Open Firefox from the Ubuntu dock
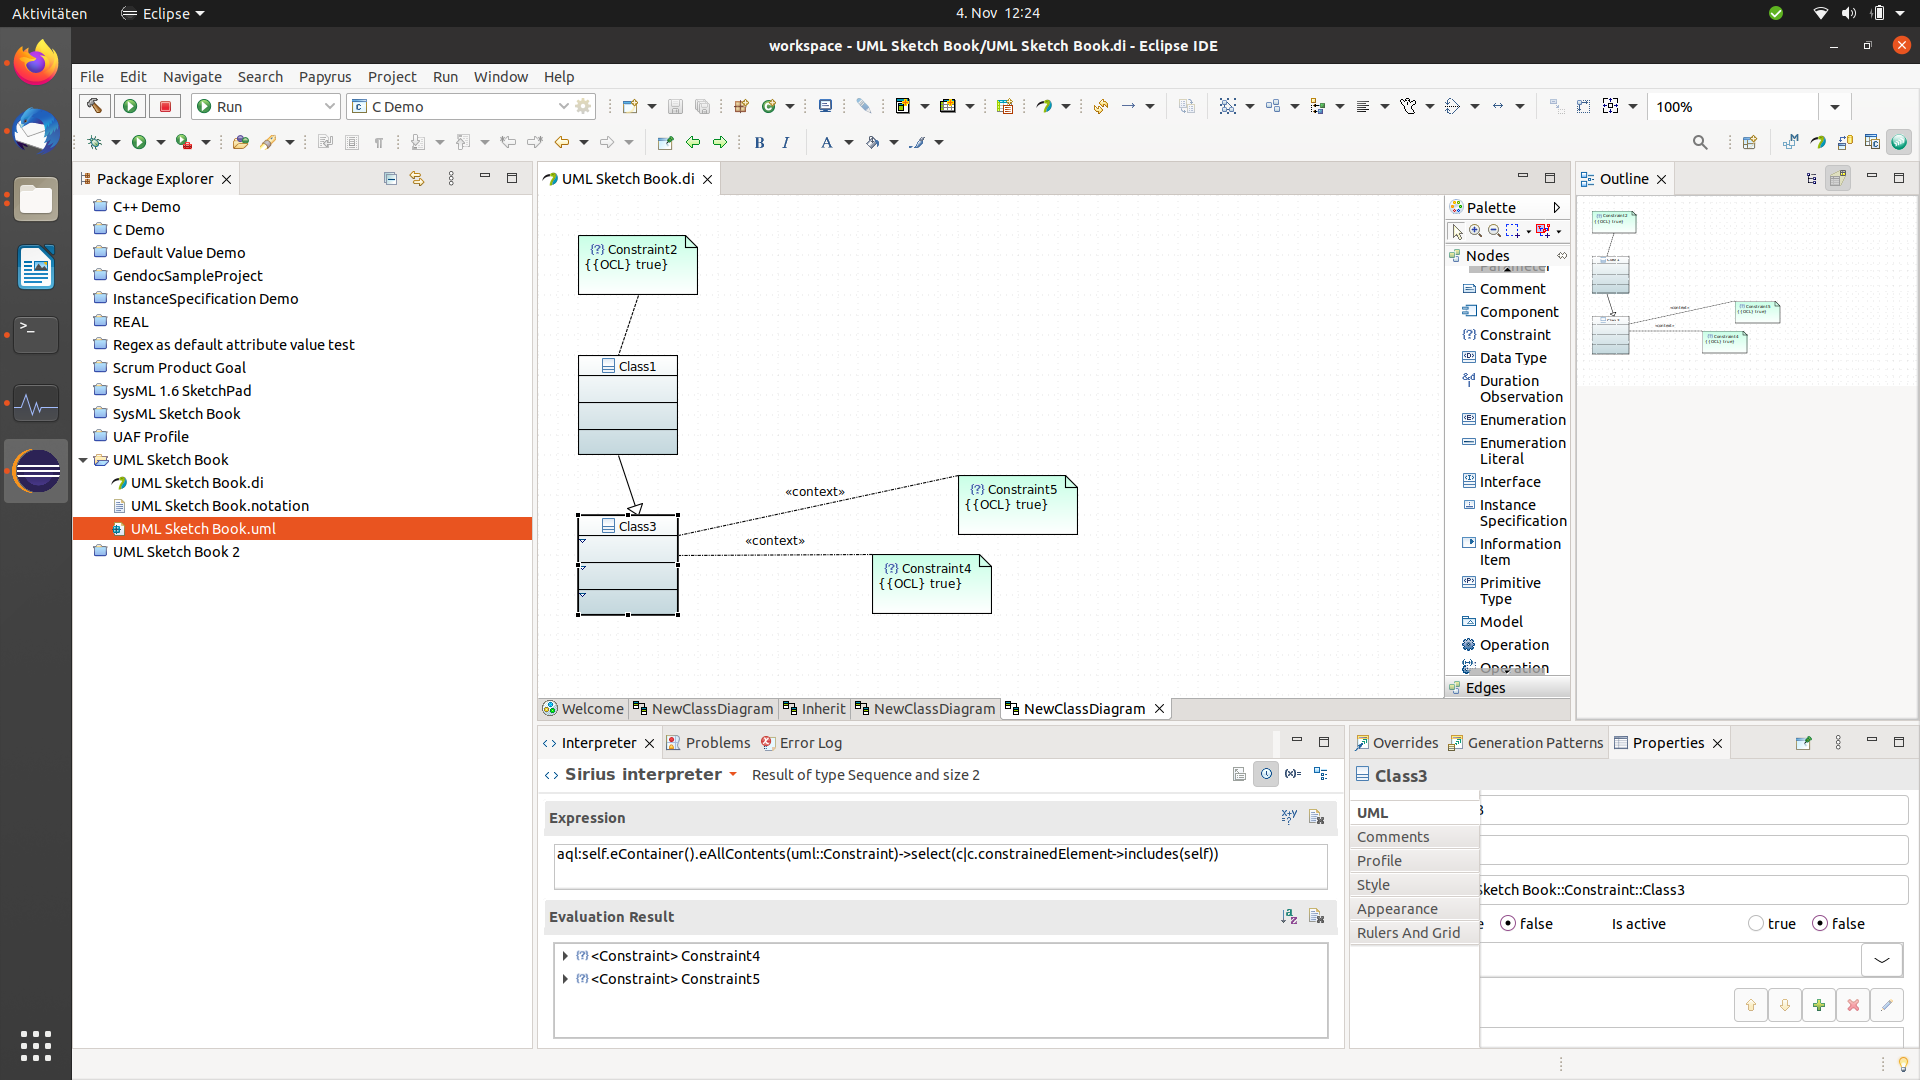Screen dimensions: 1920x1080 click(36, 64)
